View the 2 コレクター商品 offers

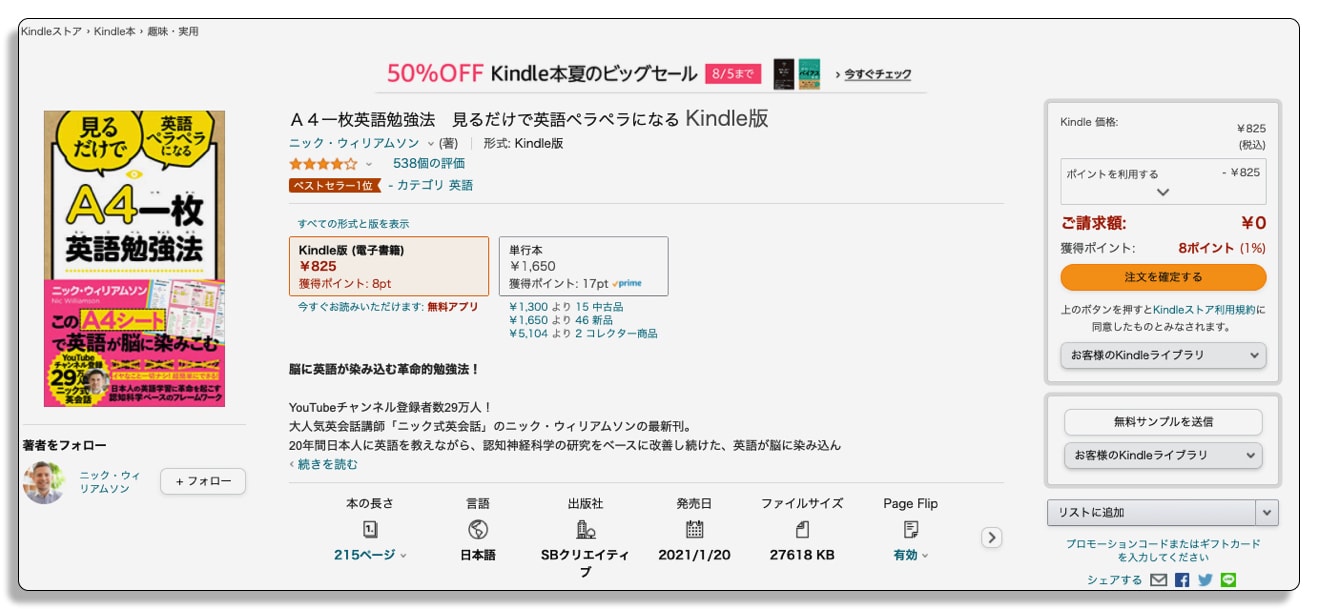(x=616, y=333)
